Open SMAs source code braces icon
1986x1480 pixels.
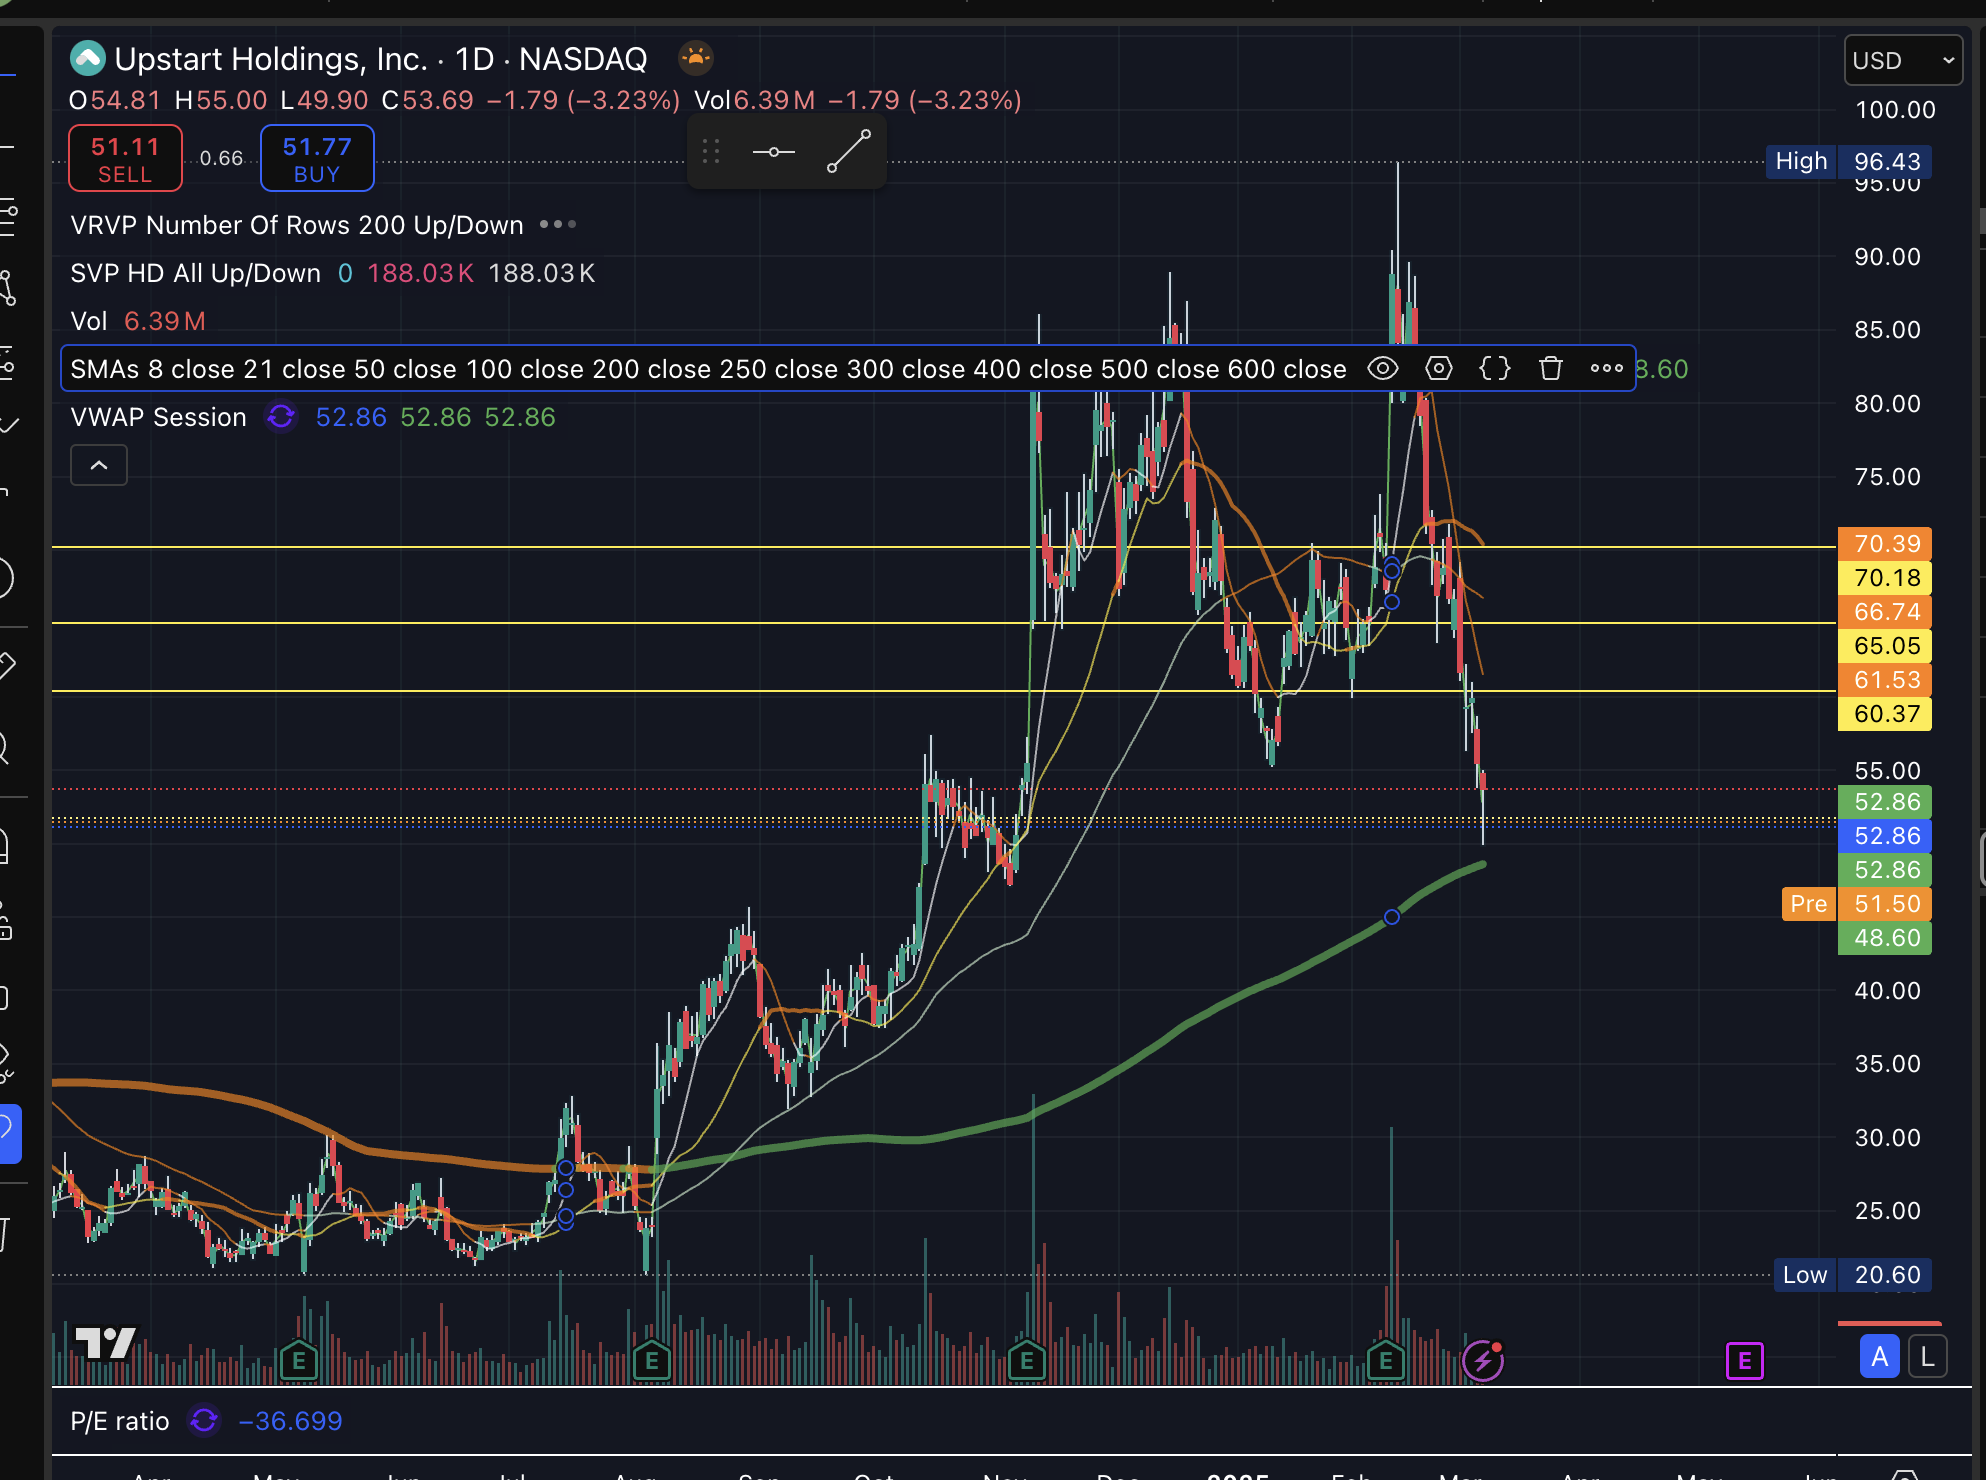pyautogui.click(x=1495, y=369)
